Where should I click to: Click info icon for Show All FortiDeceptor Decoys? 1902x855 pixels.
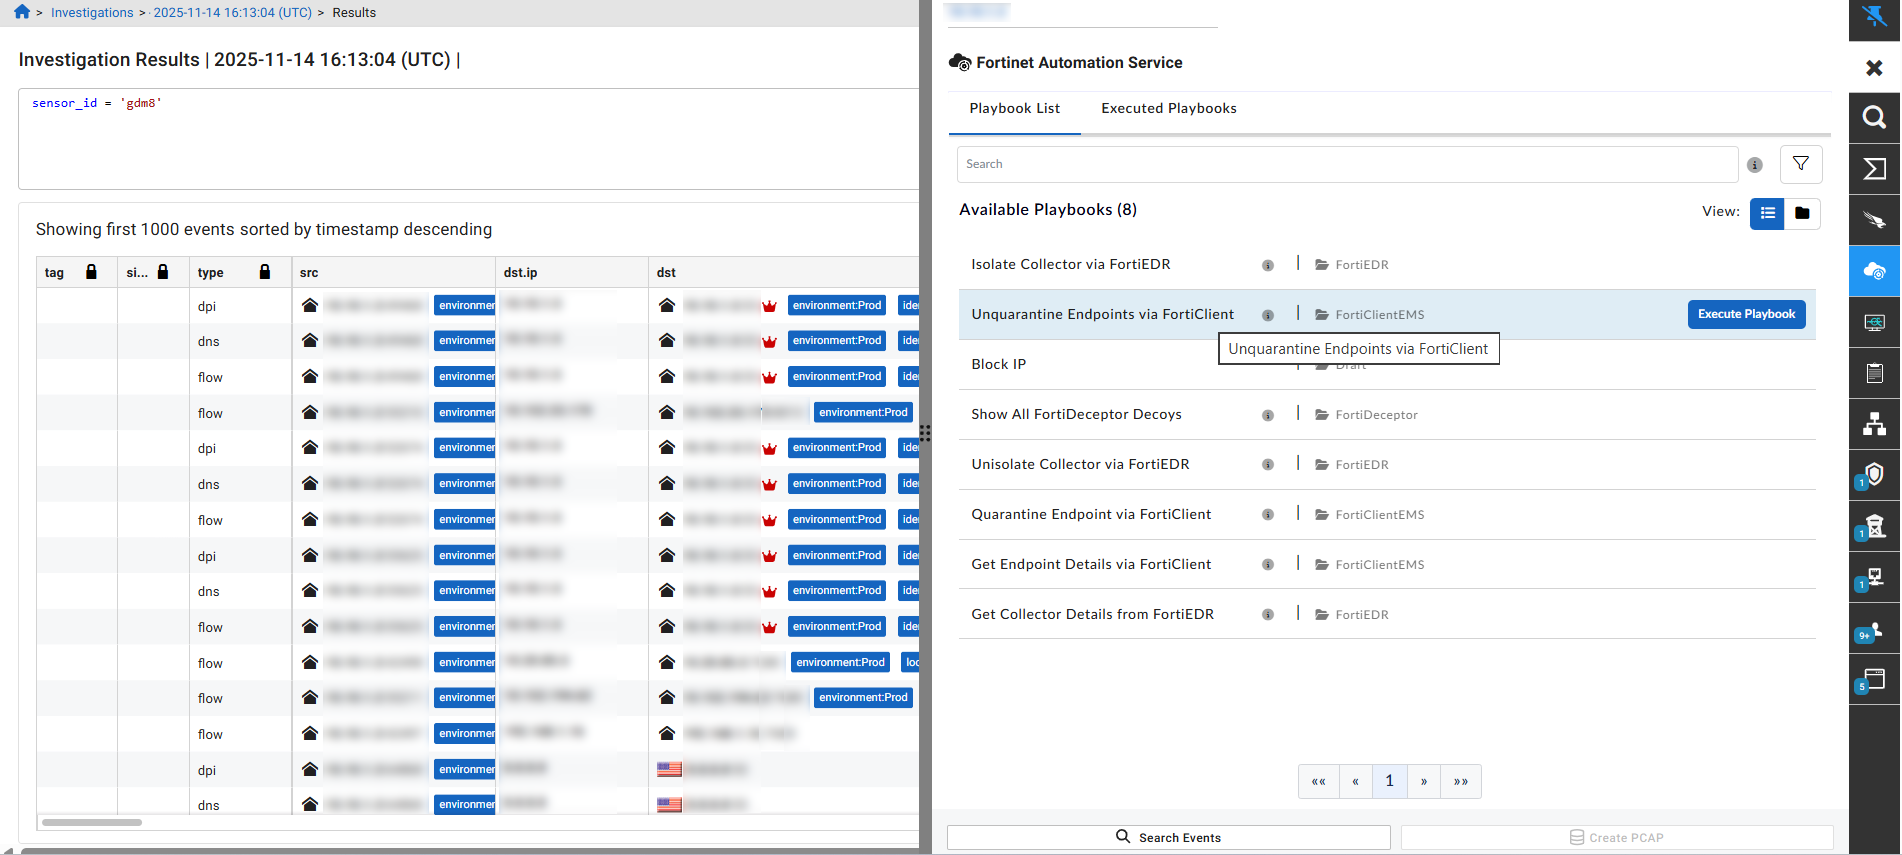point(1268,416)
